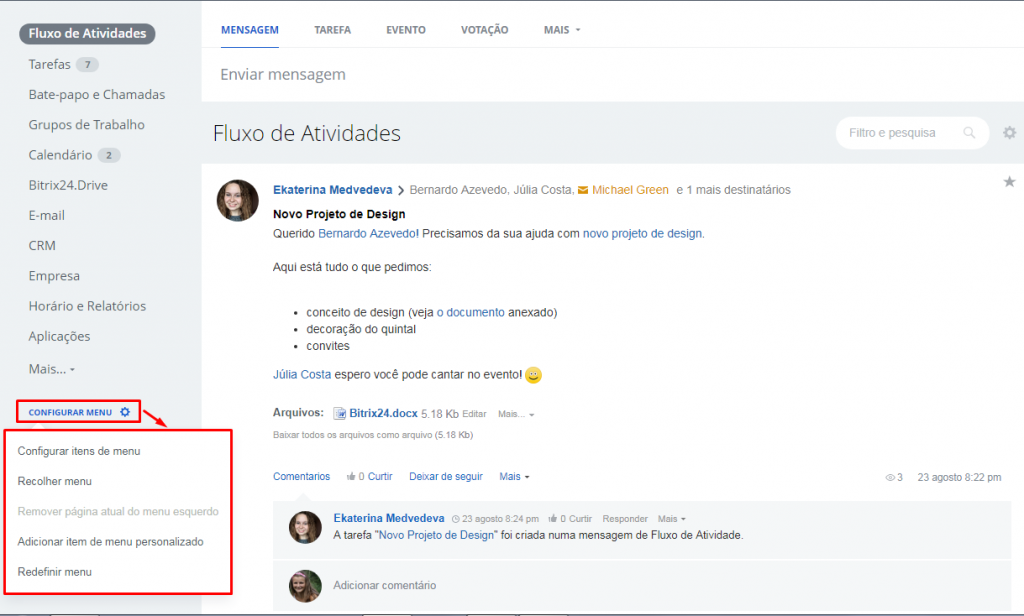Click the search magnifier icon
This screenshot has width=1024, height=616.
(x=969, y=133)
